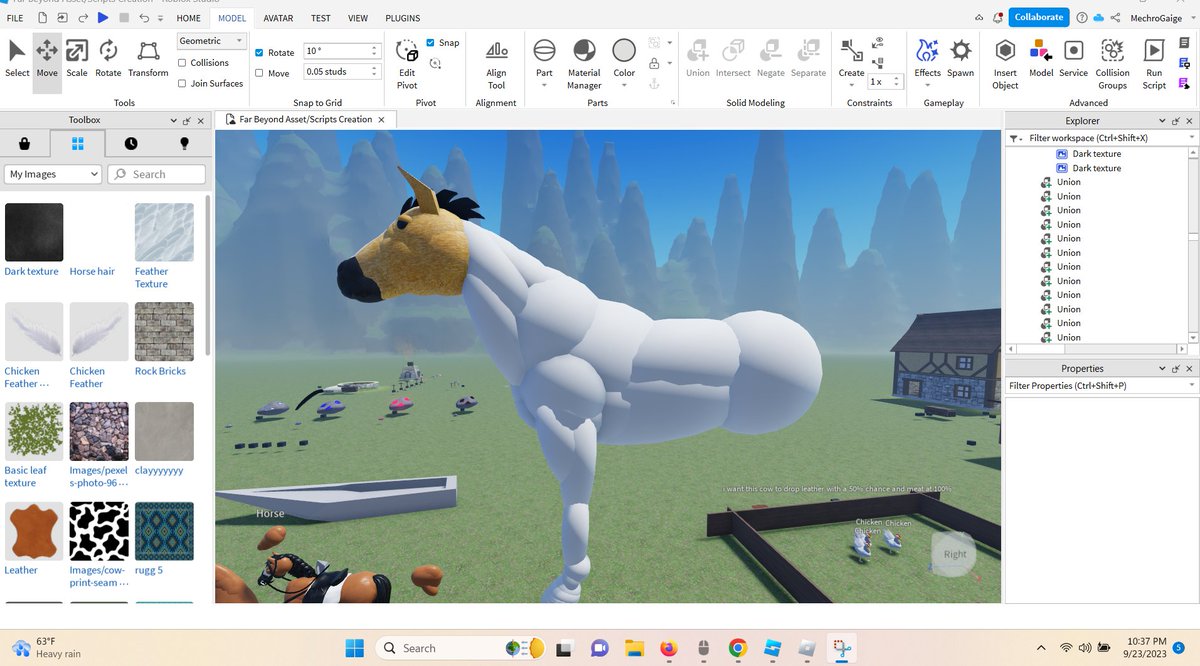Open File Explorer from the taskbar
The image size is (1200, 666).
click(x=632, y=648)
